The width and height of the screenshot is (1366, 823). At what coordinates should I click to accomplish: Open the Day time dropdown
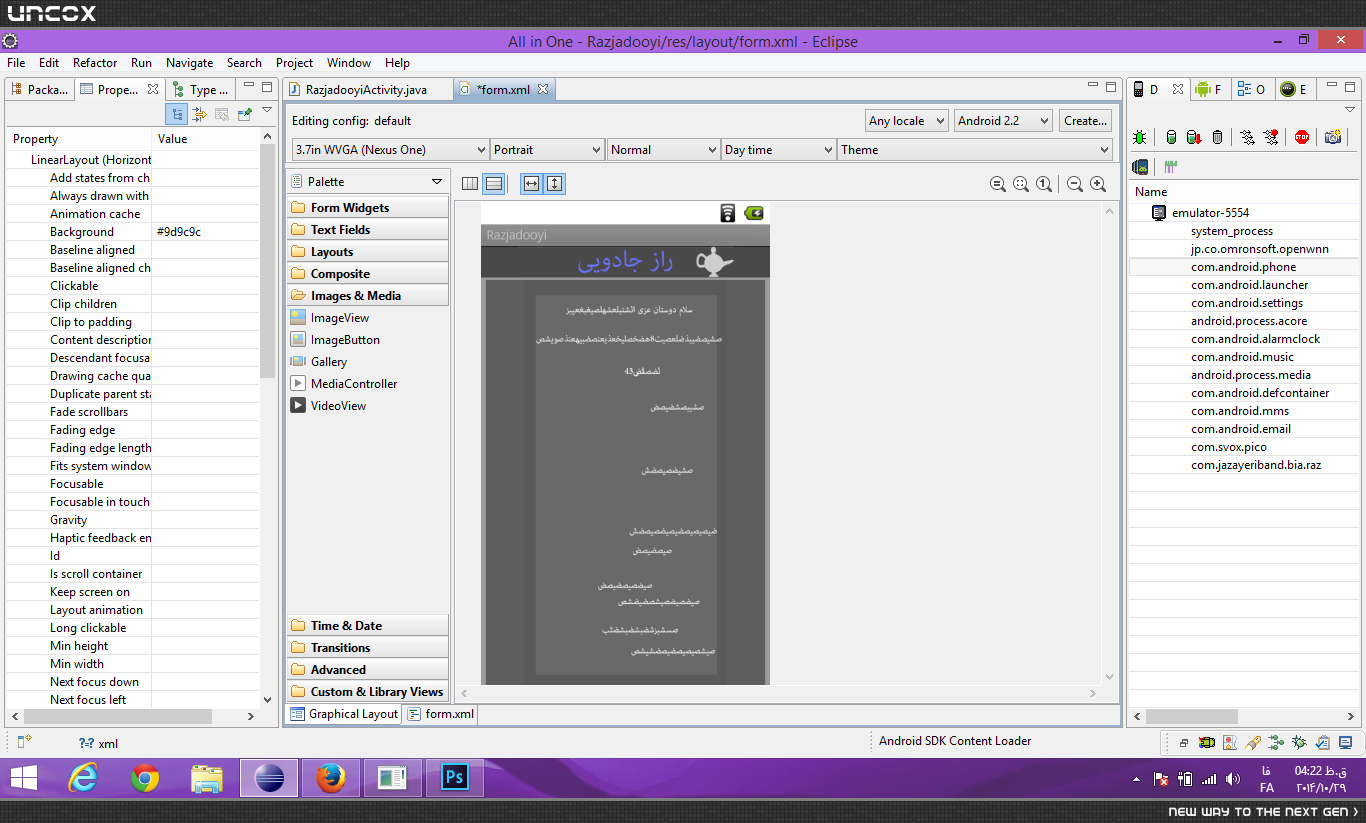point(778,150)
